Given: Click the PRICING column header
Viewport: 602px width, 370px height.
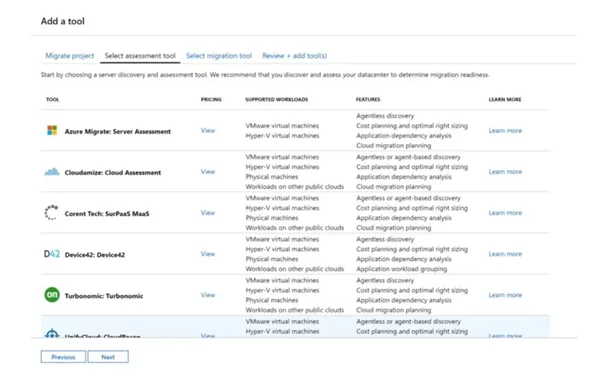Looking at the screenshot, I should coord(211,99).
